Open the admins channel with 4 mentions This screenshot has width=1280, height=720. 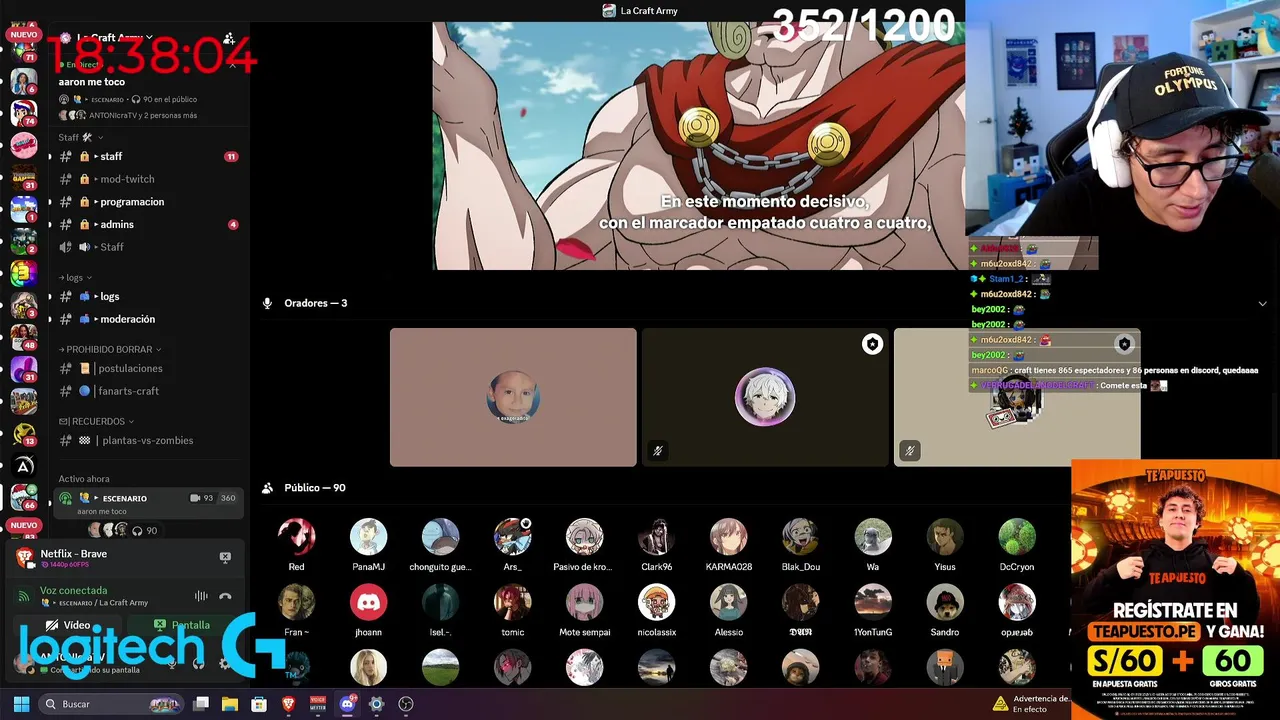coord(148,225)
